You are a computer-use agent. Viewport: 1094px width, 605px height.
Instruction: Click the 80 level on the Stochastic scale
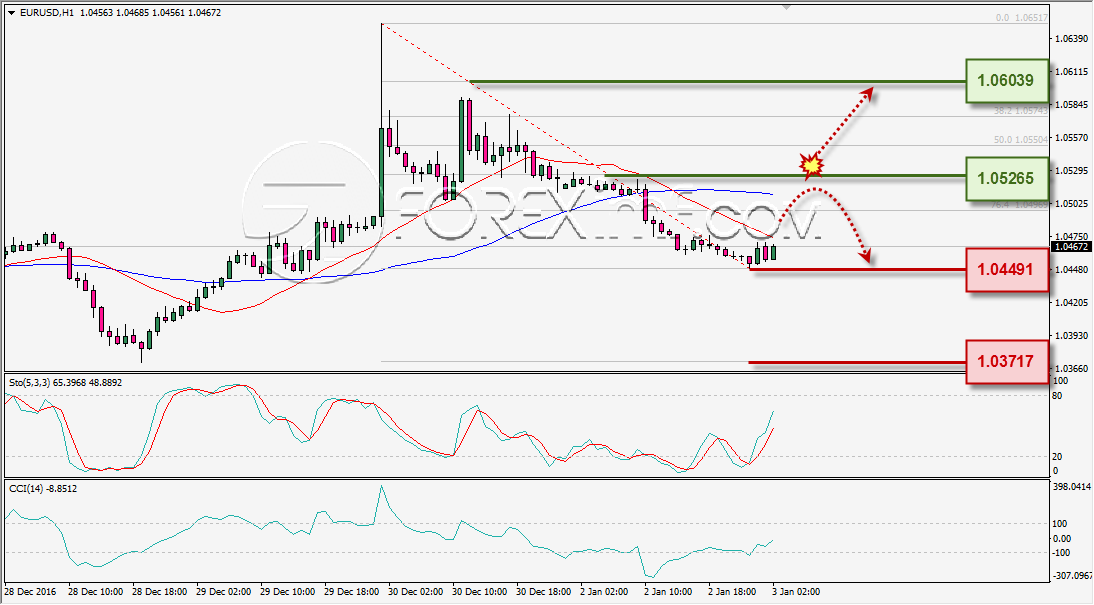(1057, 396)
